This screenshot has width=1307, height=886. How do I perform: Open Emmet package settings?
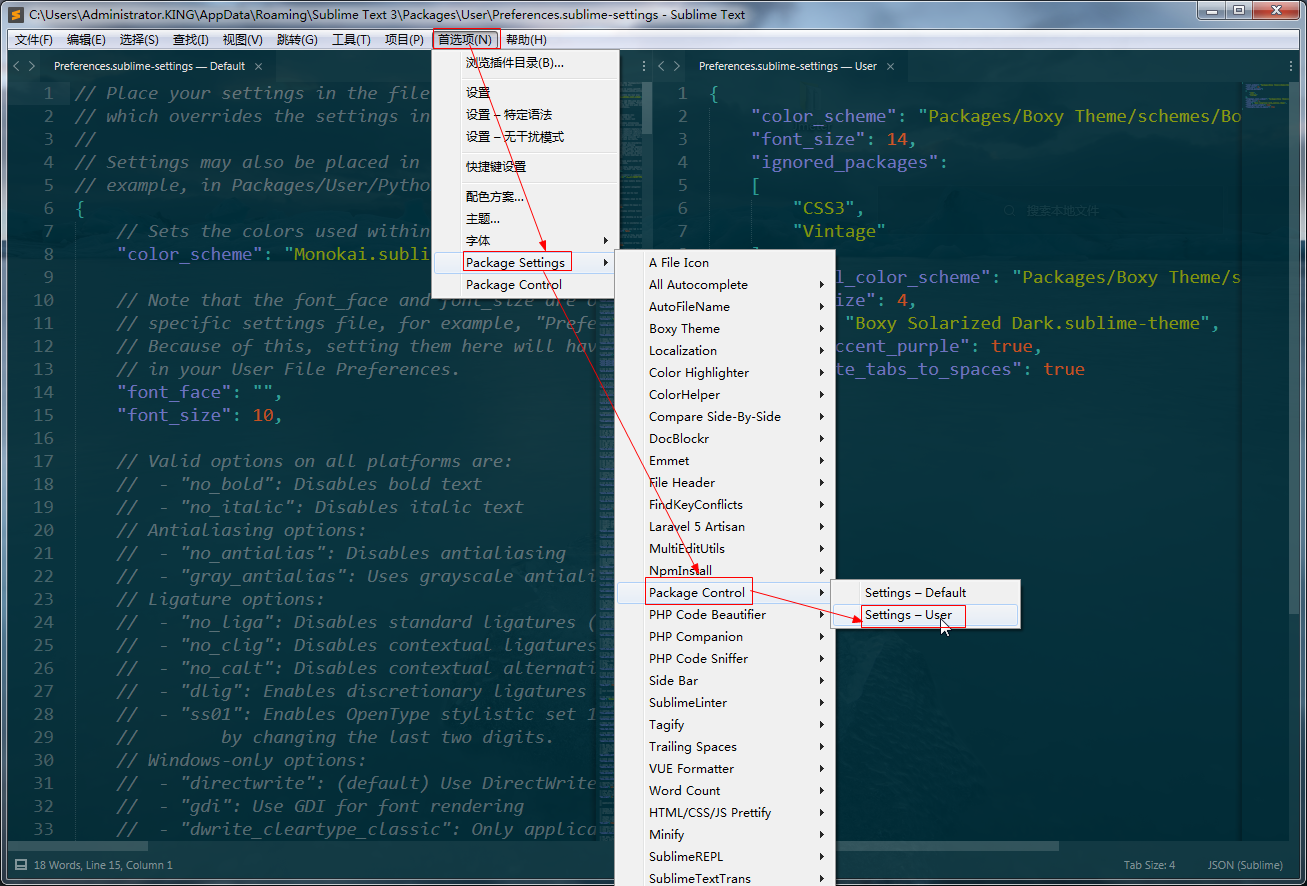(723, 460)
